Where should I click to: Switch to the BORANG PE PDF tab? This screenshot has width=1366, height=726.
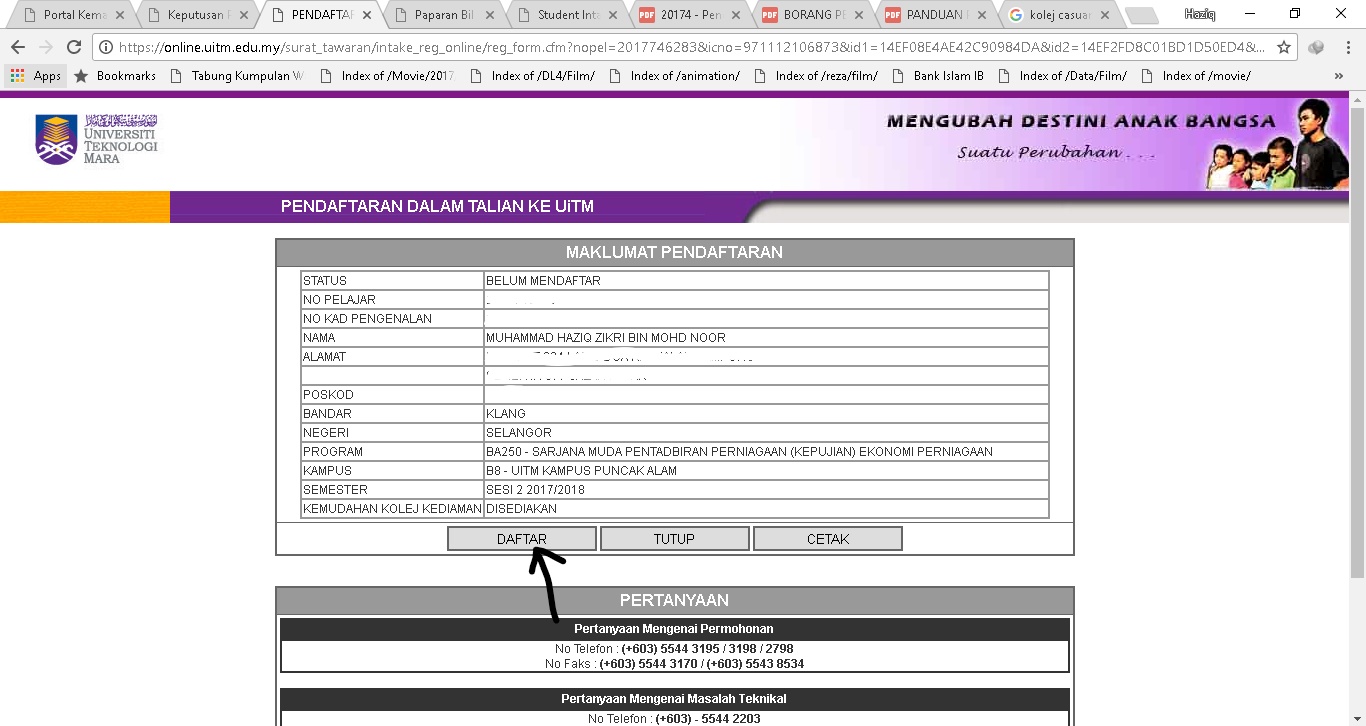(x=813, y=15)
